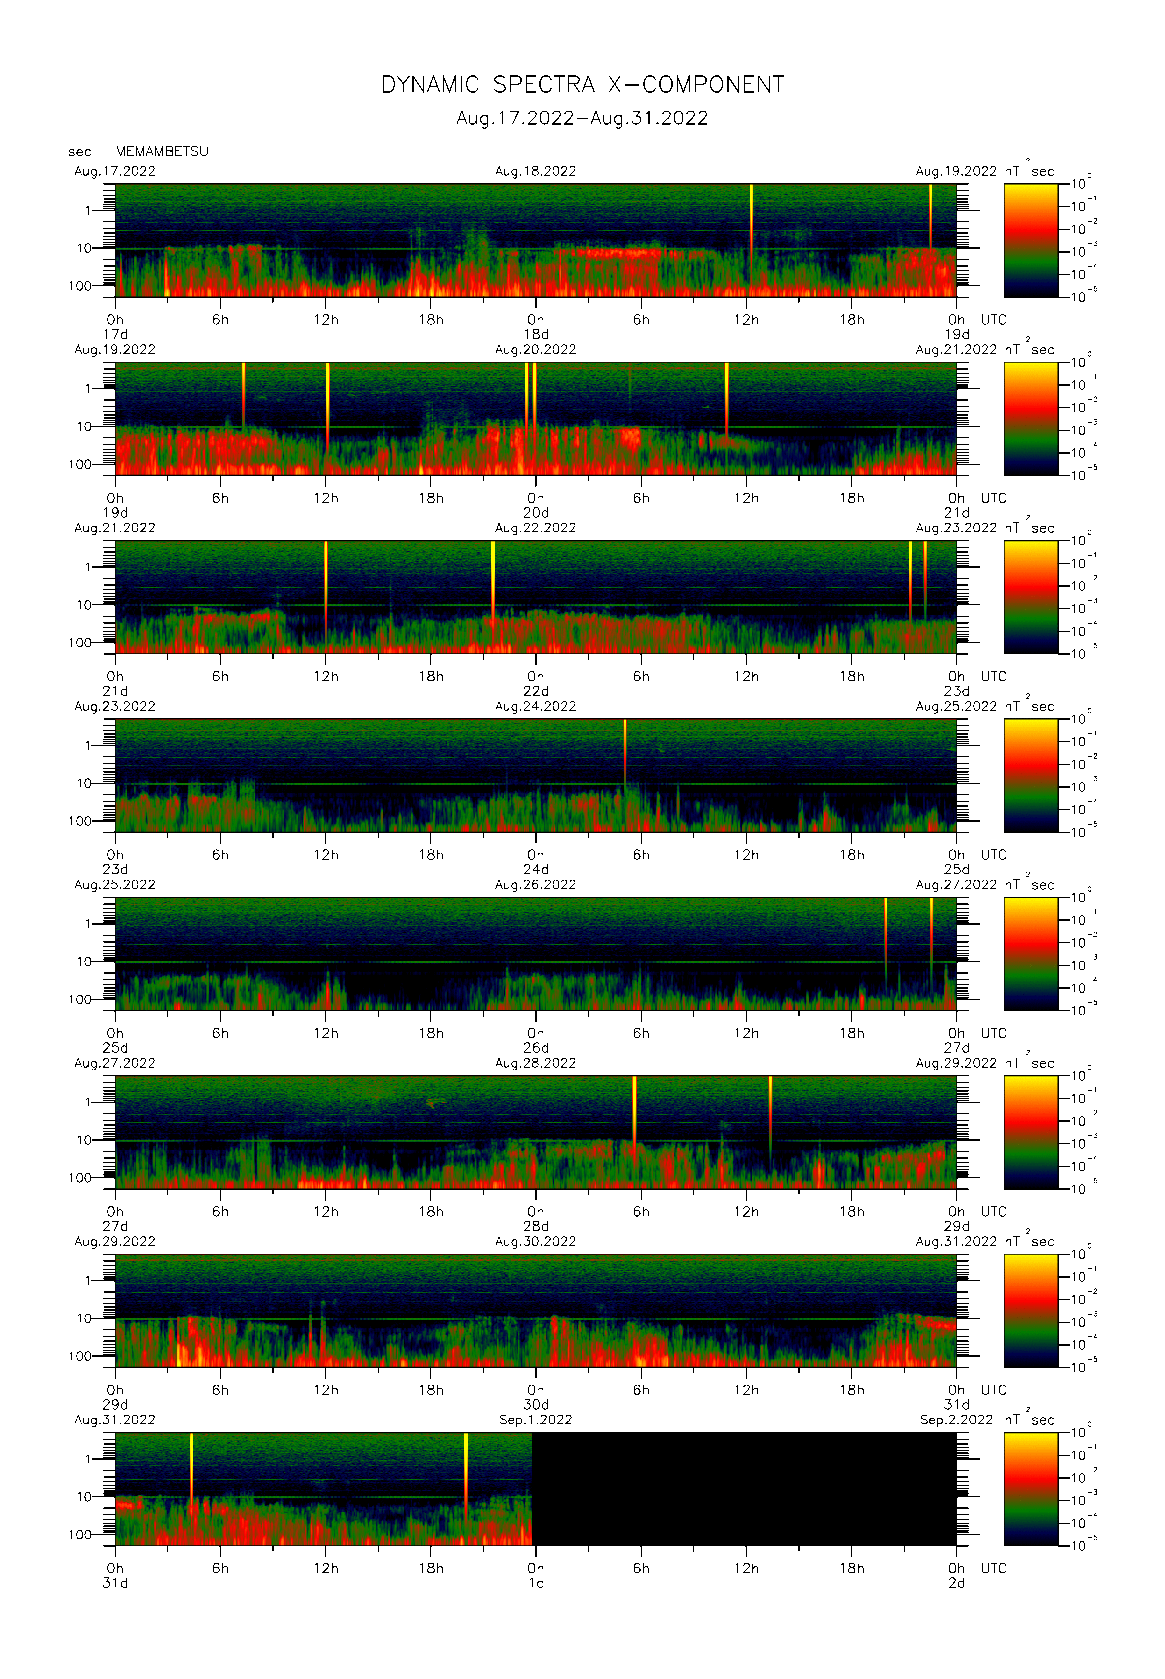Click the Aug.29–31 spectrogram panel
1165x1679 pixels.
coord(536,1311)
